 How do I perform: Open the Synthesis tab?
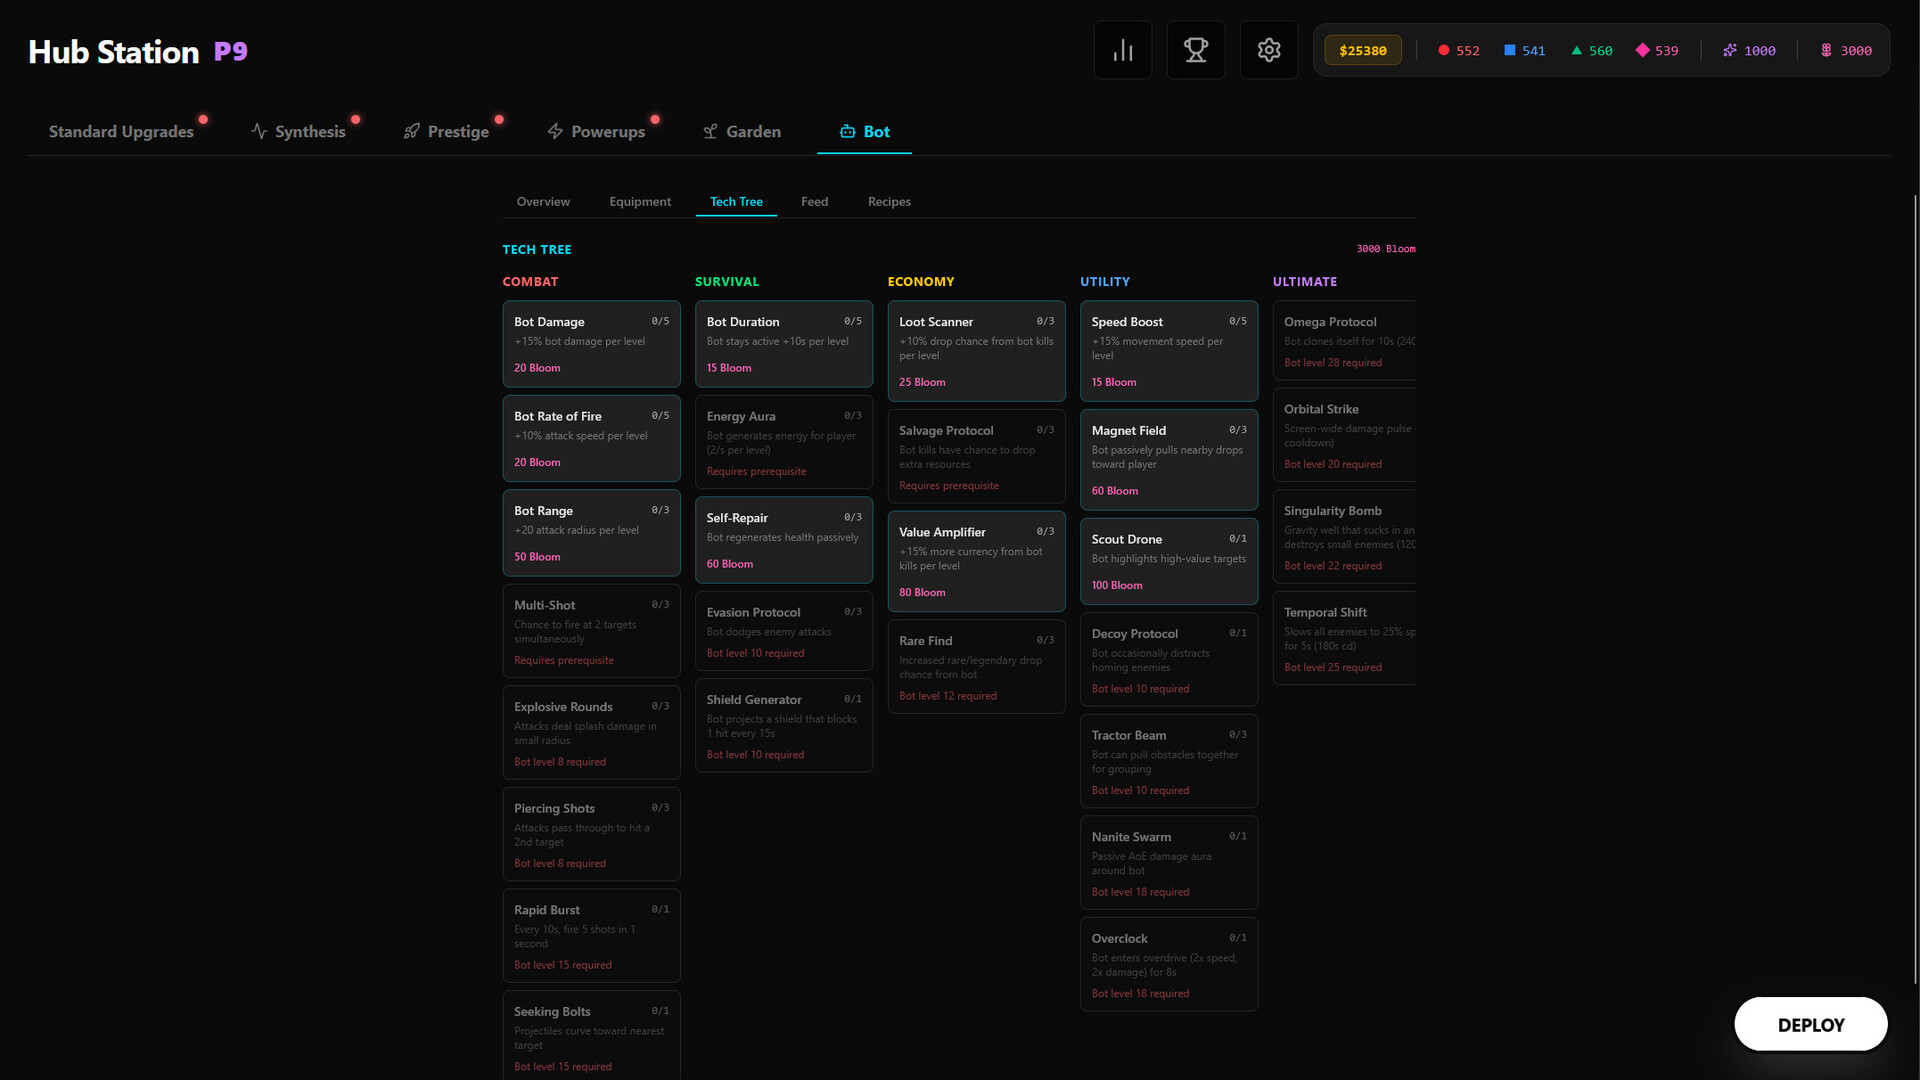point(298,132)
